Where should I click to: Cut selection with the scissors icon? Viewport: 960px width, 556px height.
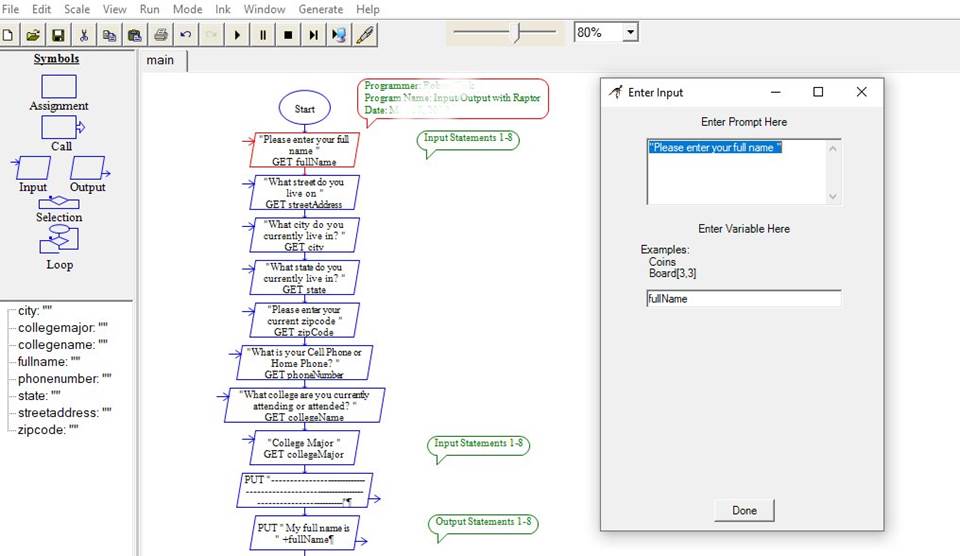[x=84, y=35]
